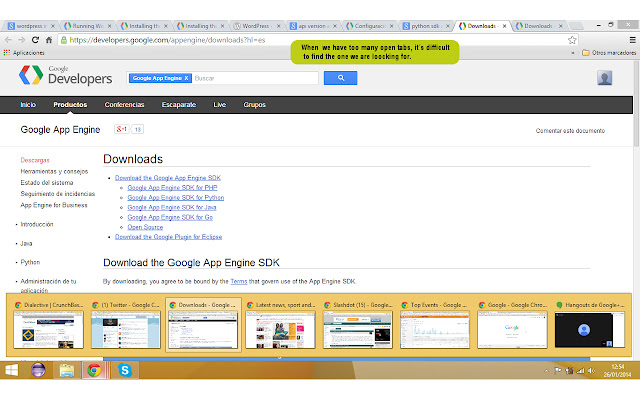Image resolution: width=640 pixels, height=400 pixels.
Task: Switch to the 'wordpress' browser tab
Action: click(x=29, y=26)
